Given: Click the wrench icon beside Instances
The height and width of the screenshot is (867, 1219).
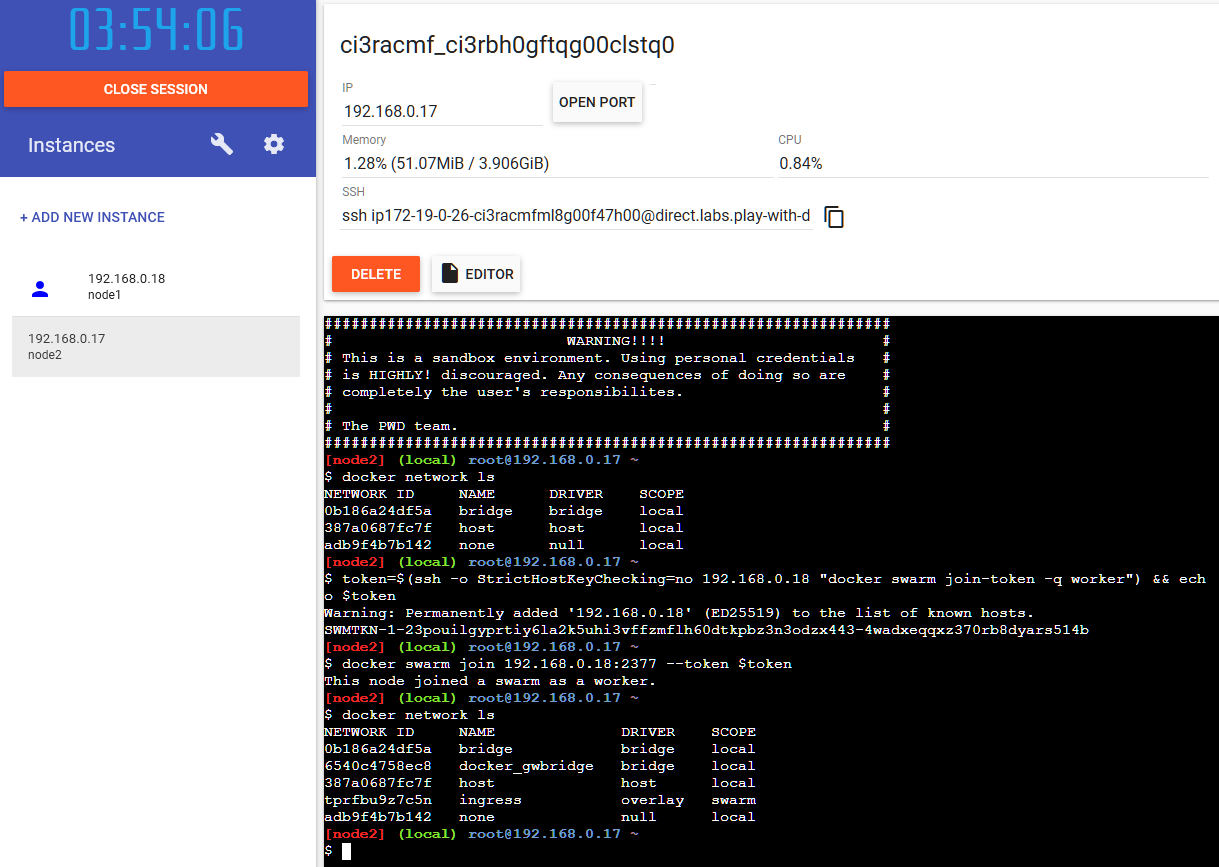Looking at the screenshot, I should click(x=221, y=145).
